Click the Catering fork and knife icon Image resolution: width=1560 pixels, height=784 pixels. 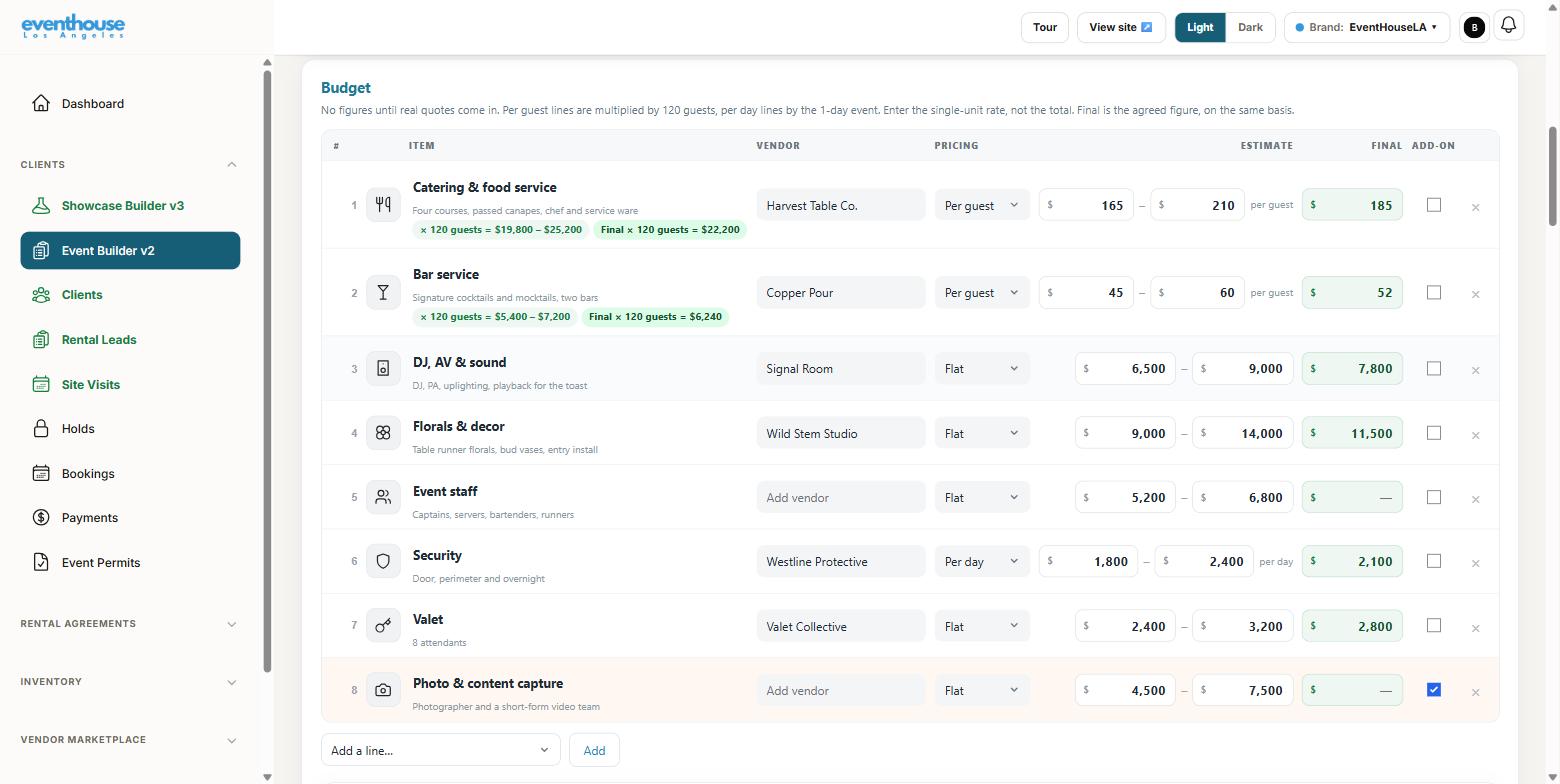(x=383, y=205)
